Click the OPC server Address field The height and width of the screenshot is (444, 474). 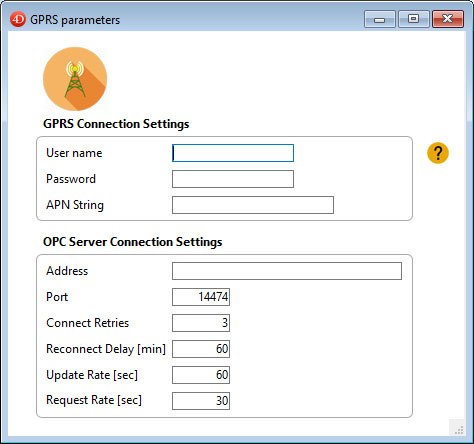[287, 271]
